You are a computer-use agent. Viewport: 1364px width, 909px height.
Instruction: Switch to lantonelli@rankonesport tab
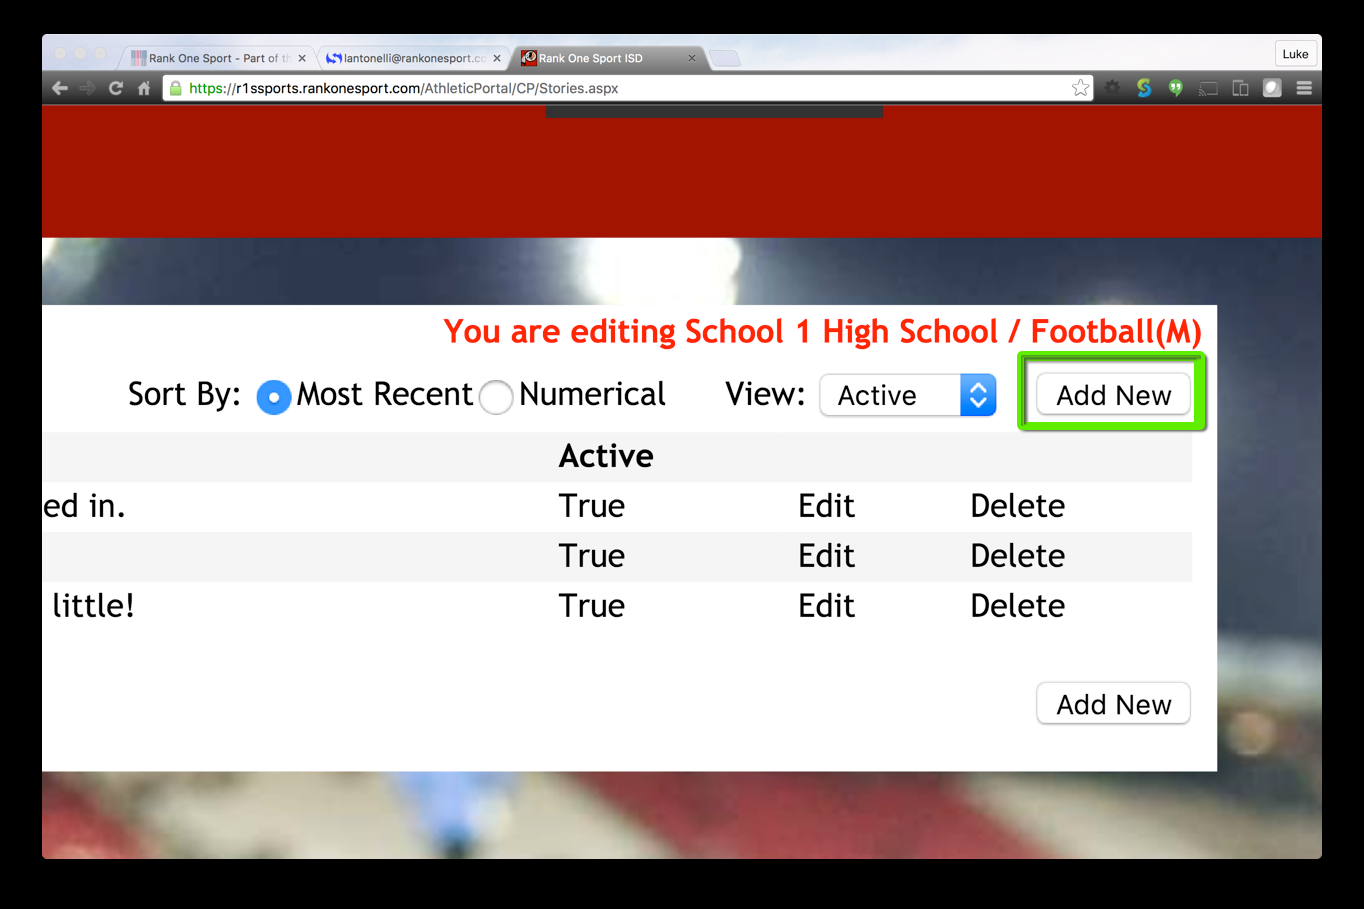412,58
